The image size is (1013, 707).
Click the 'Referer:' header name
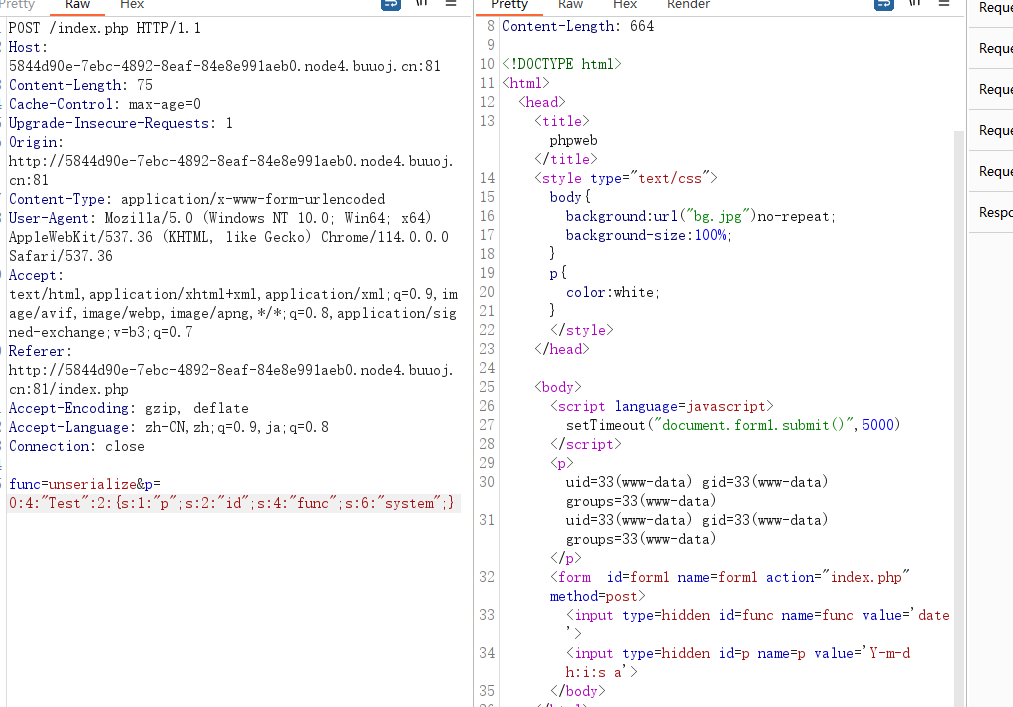pos(40,351)
